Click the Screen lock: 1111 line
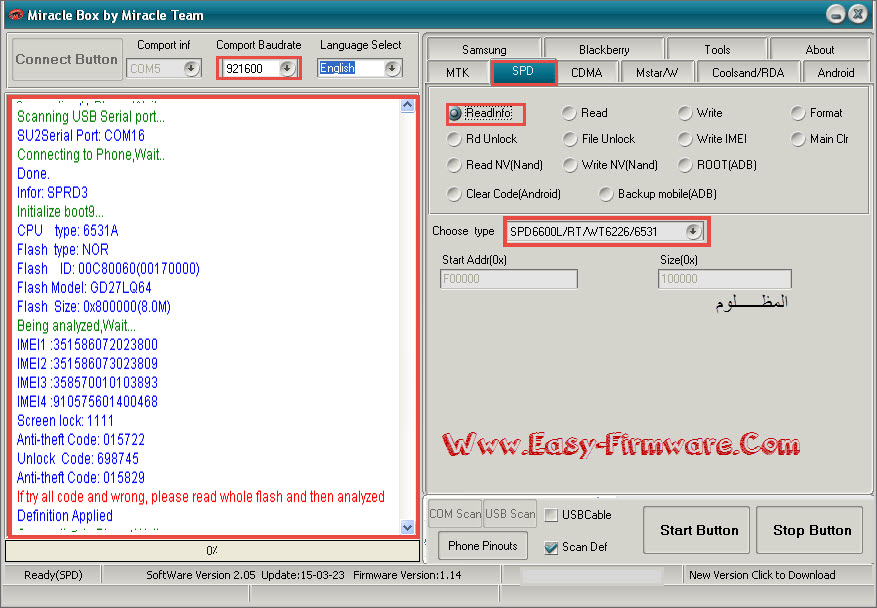 65,421
